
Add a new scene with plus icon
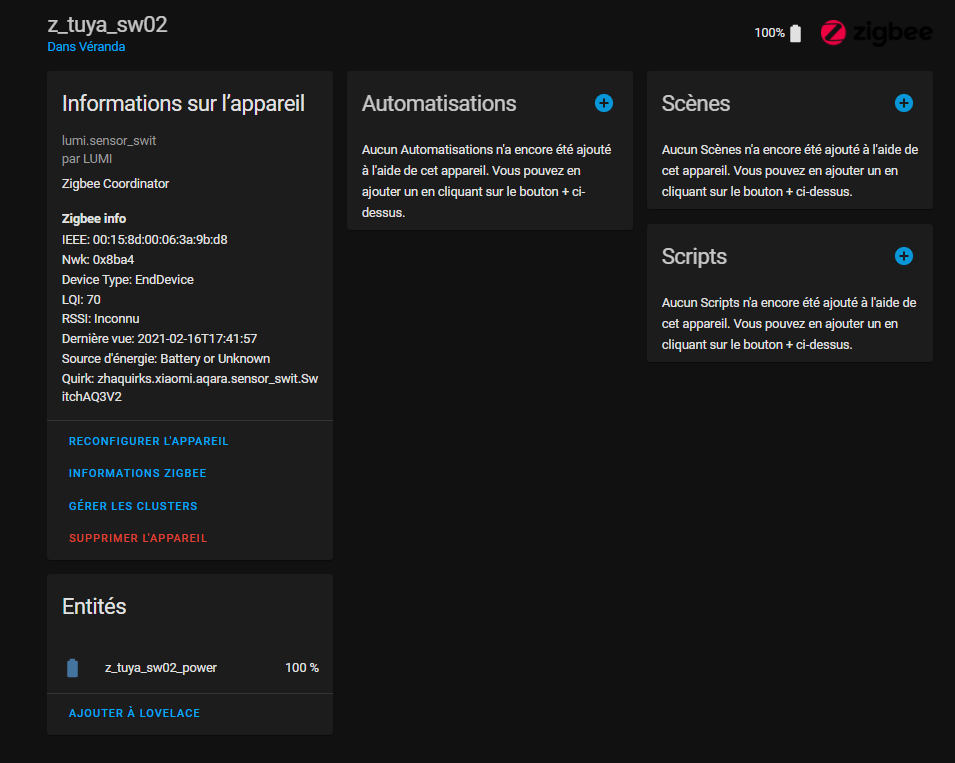coord(904,103)
